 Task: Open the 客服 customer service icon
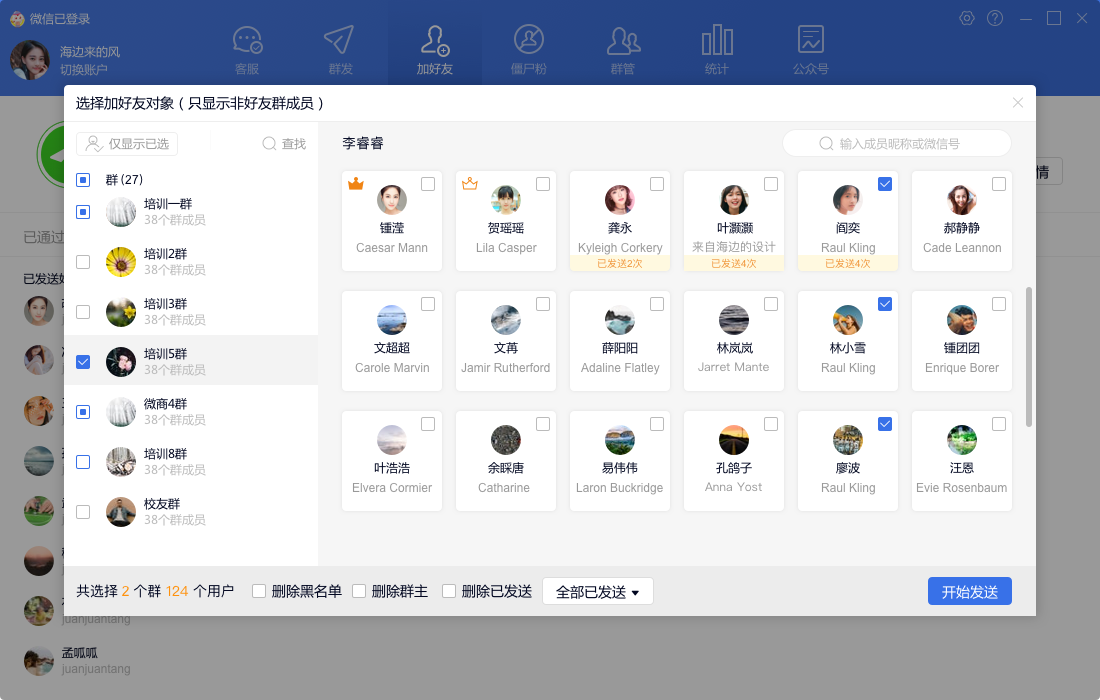(247, 41)
